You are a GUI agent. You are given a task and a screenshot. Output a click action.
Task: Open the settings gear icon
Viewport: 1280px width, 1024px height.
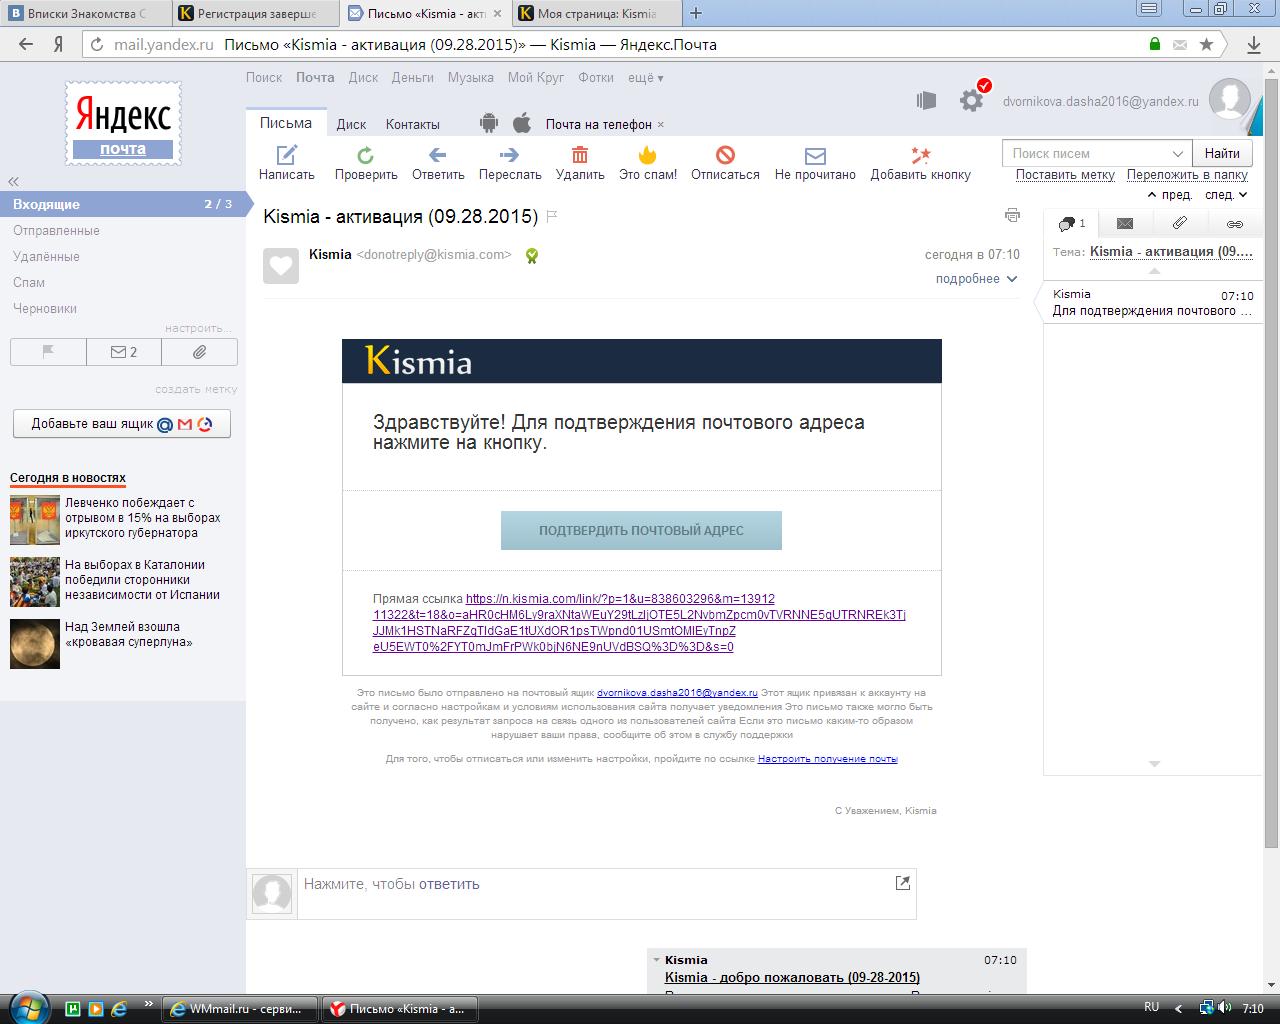(971, 100)
